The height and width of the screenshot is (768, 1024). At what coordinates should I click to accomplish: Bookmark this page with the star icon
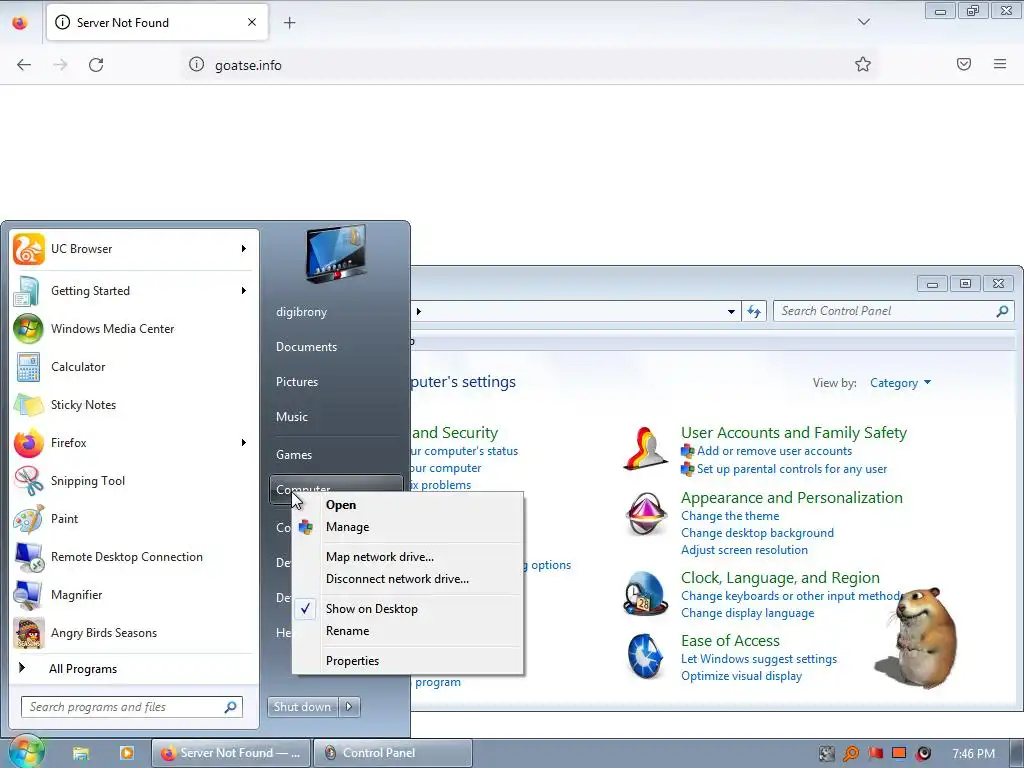(863, 64)
